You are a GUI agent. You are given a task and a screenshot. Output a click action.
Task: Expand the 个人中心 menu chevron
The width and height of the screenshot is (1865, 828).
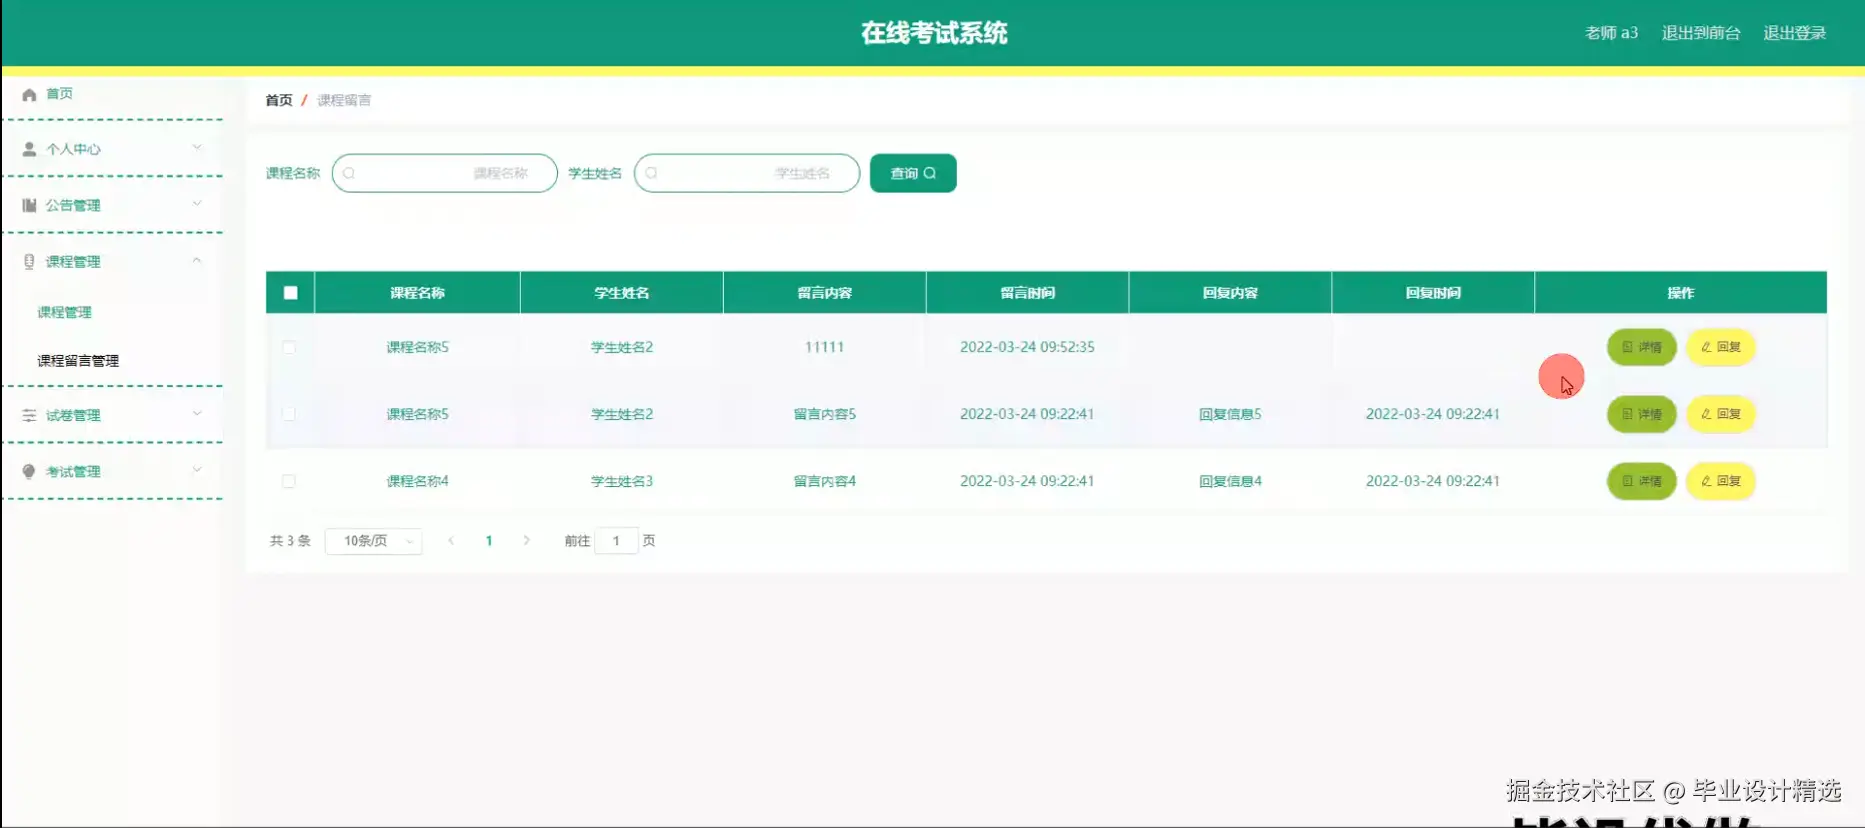click(197, 148)
